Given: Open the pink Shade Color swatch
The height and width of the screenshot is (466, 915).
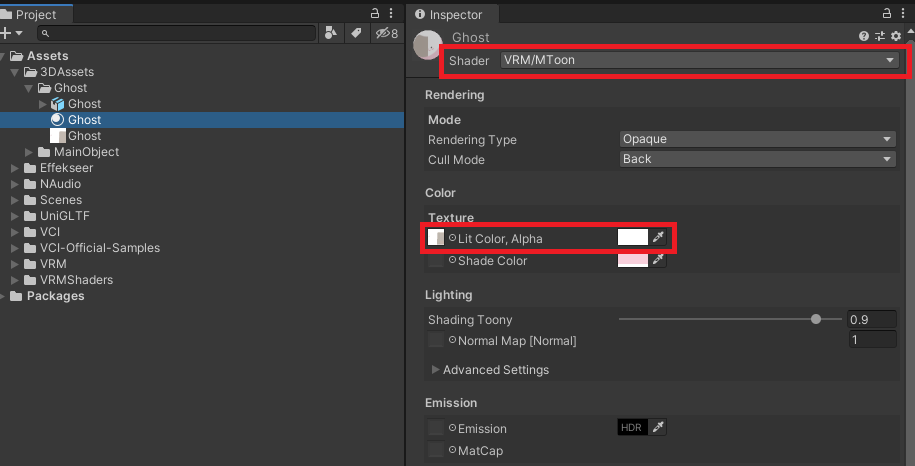Looking at the screenshot, I should click(x=633, y=260).
